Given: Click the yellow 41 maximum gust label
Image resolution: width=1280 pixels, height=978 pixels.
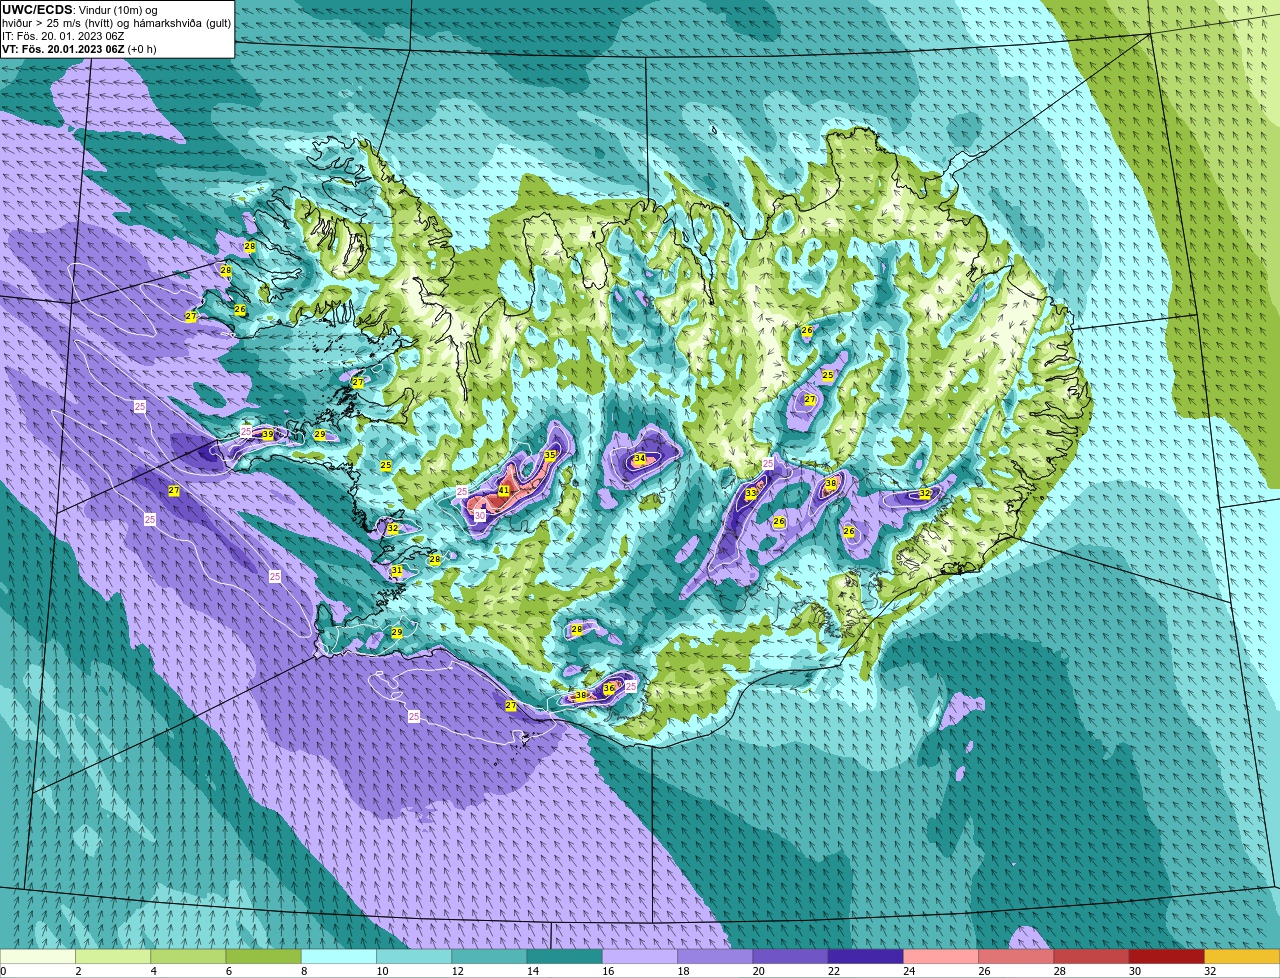Looking at the screenshot, I should 504,491.
